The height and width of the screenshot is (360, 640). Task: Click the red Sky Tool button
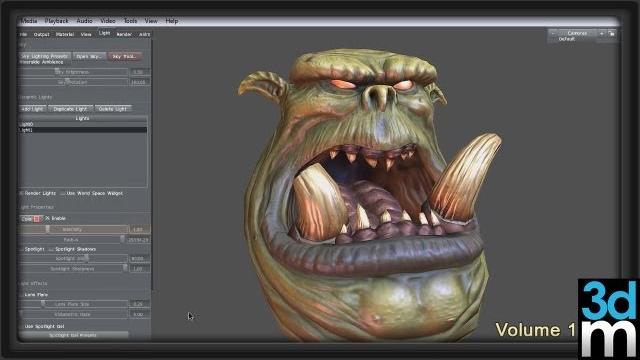(x=124, y=56)
